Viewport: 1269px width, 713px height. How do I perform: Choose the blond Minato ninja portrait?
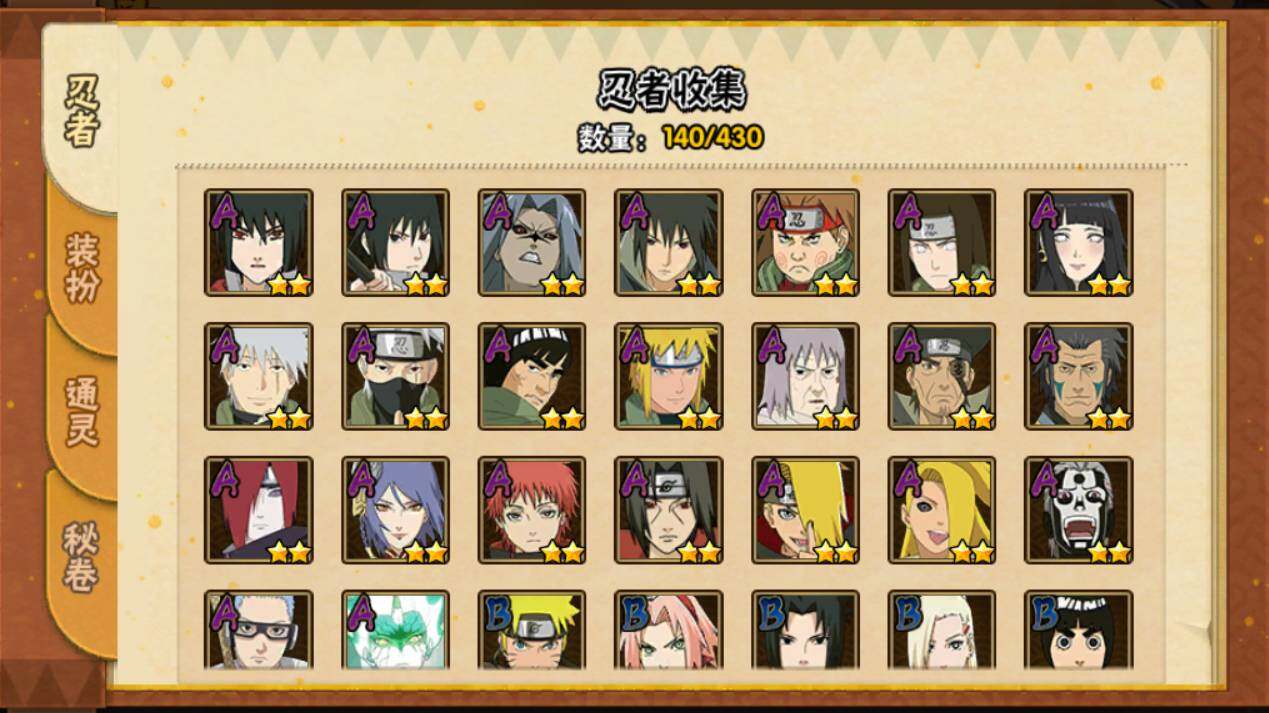(x=668, y=376)
